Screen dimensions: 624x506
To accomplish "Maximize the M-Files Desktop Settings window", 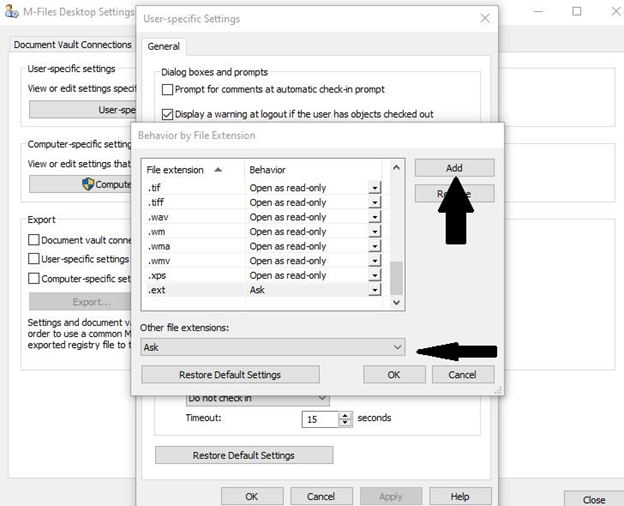I will tap(577, 12).
